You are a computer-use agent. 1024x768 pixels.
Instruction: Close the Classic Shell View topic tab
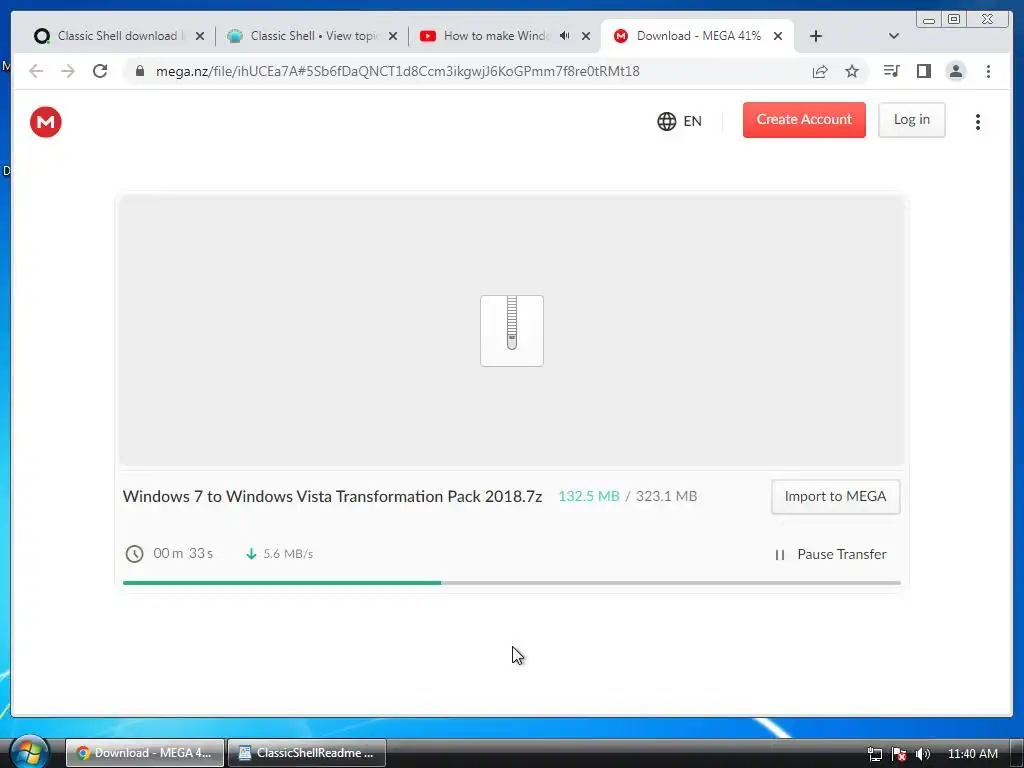coord(393,37)
